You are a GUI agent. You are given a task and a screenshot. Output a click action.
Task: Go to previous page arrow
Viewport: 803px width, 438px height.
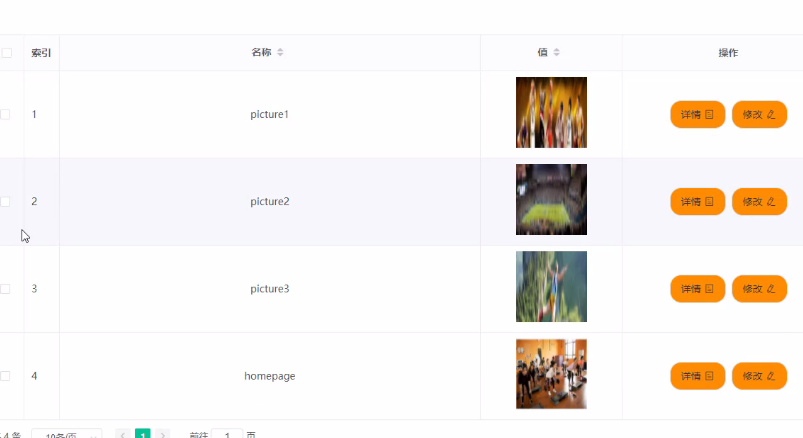coord(123,434)
